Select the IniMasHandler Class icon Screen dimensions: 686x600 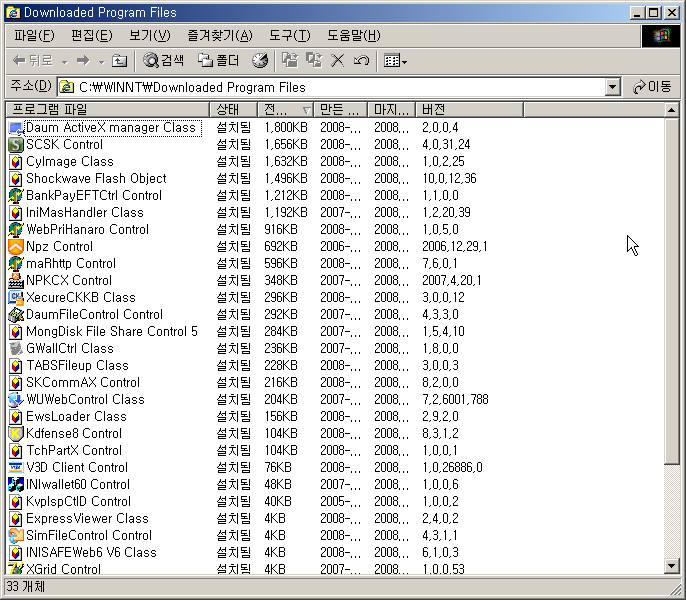click(16, 213)
